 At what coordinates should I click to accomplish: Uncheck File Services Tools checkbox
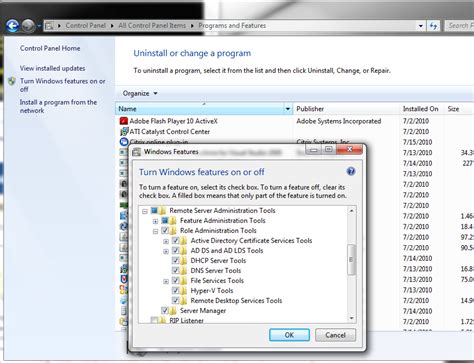pos(175,280)
